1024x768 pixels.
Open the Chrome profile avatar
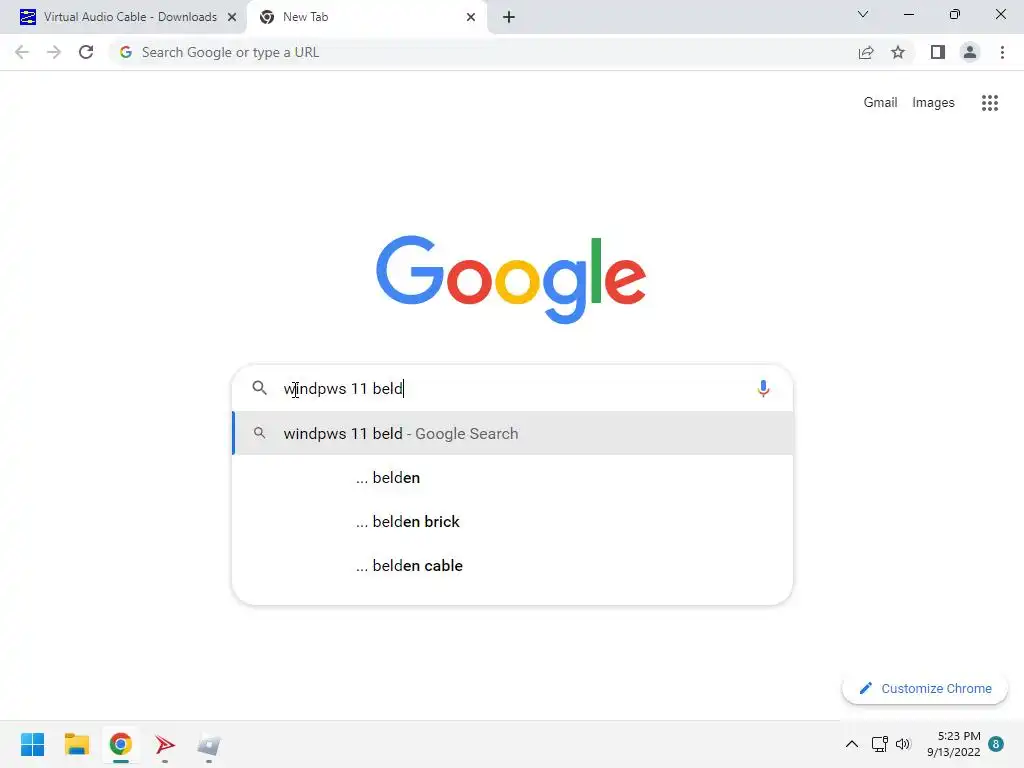click(970, 52)
